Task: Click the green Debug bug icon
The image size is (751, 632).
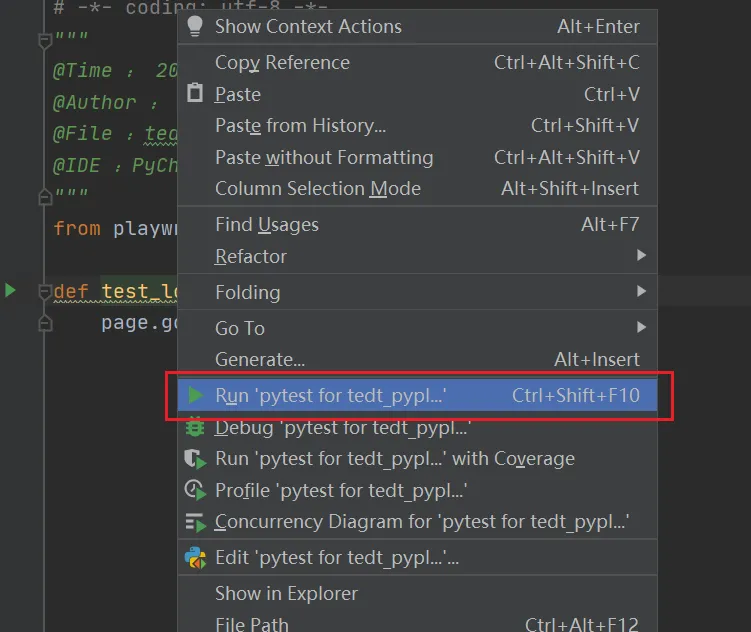Action: coord(195,426)
